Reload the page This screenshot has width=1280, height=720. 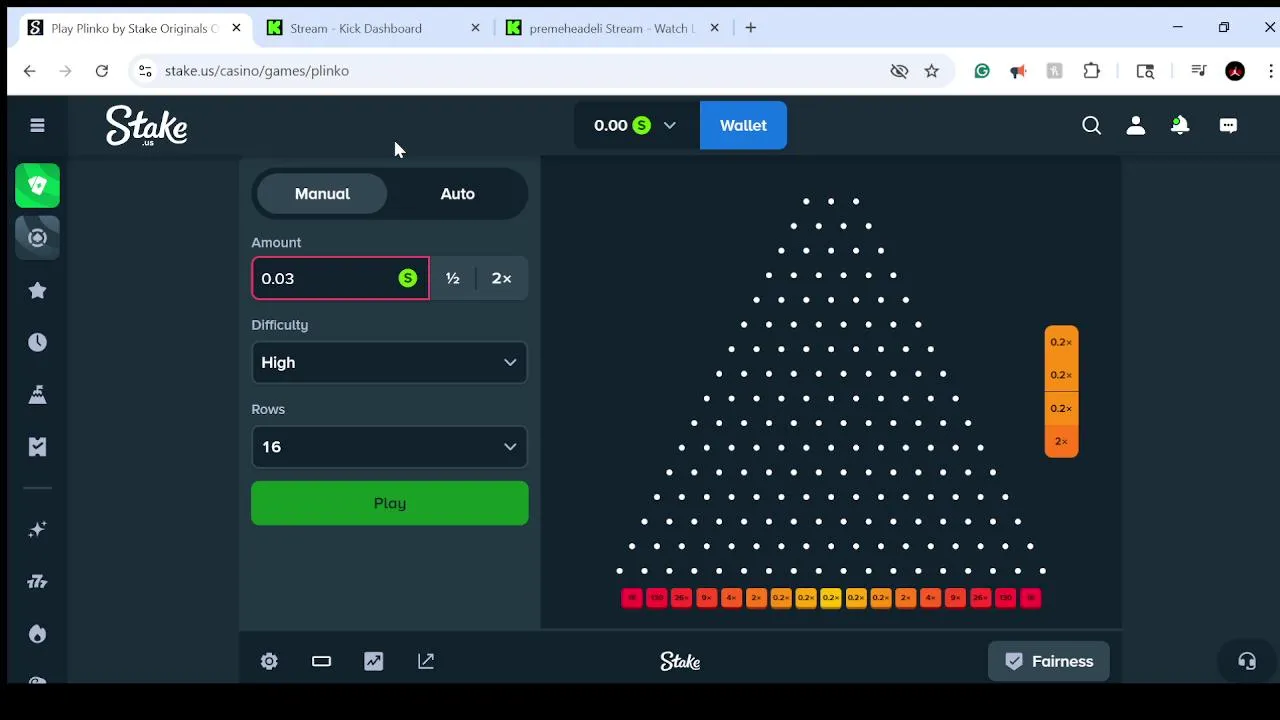pyautogui.click(x=102, y=71)
